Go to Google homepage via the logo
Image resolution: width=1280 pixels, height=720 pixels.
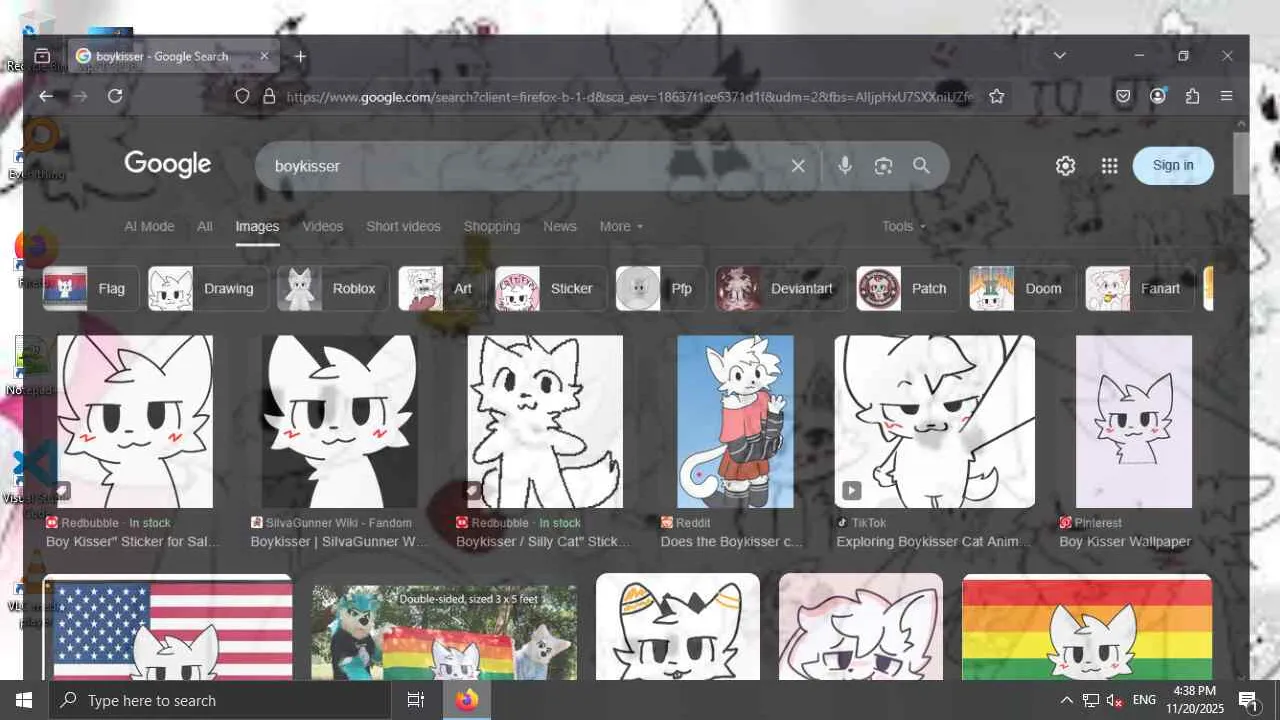[x=168, y=164]
